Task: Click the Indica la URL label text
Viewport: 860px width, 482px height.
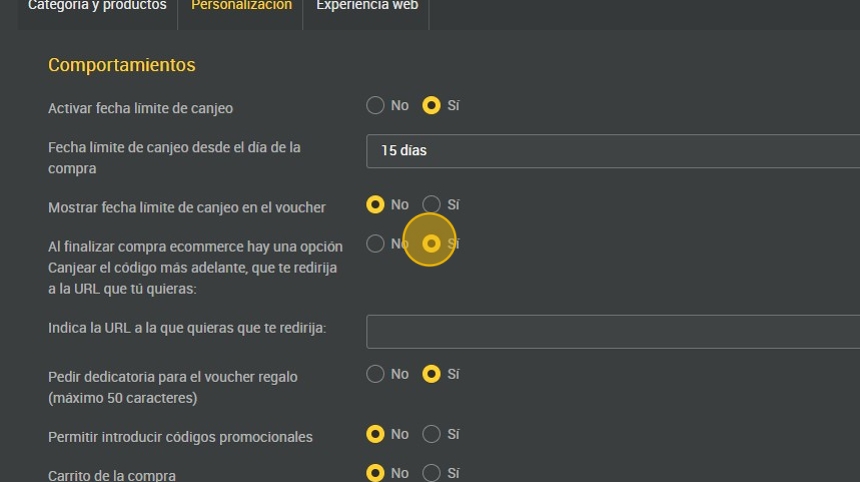Action: click(x=187, y=328)
